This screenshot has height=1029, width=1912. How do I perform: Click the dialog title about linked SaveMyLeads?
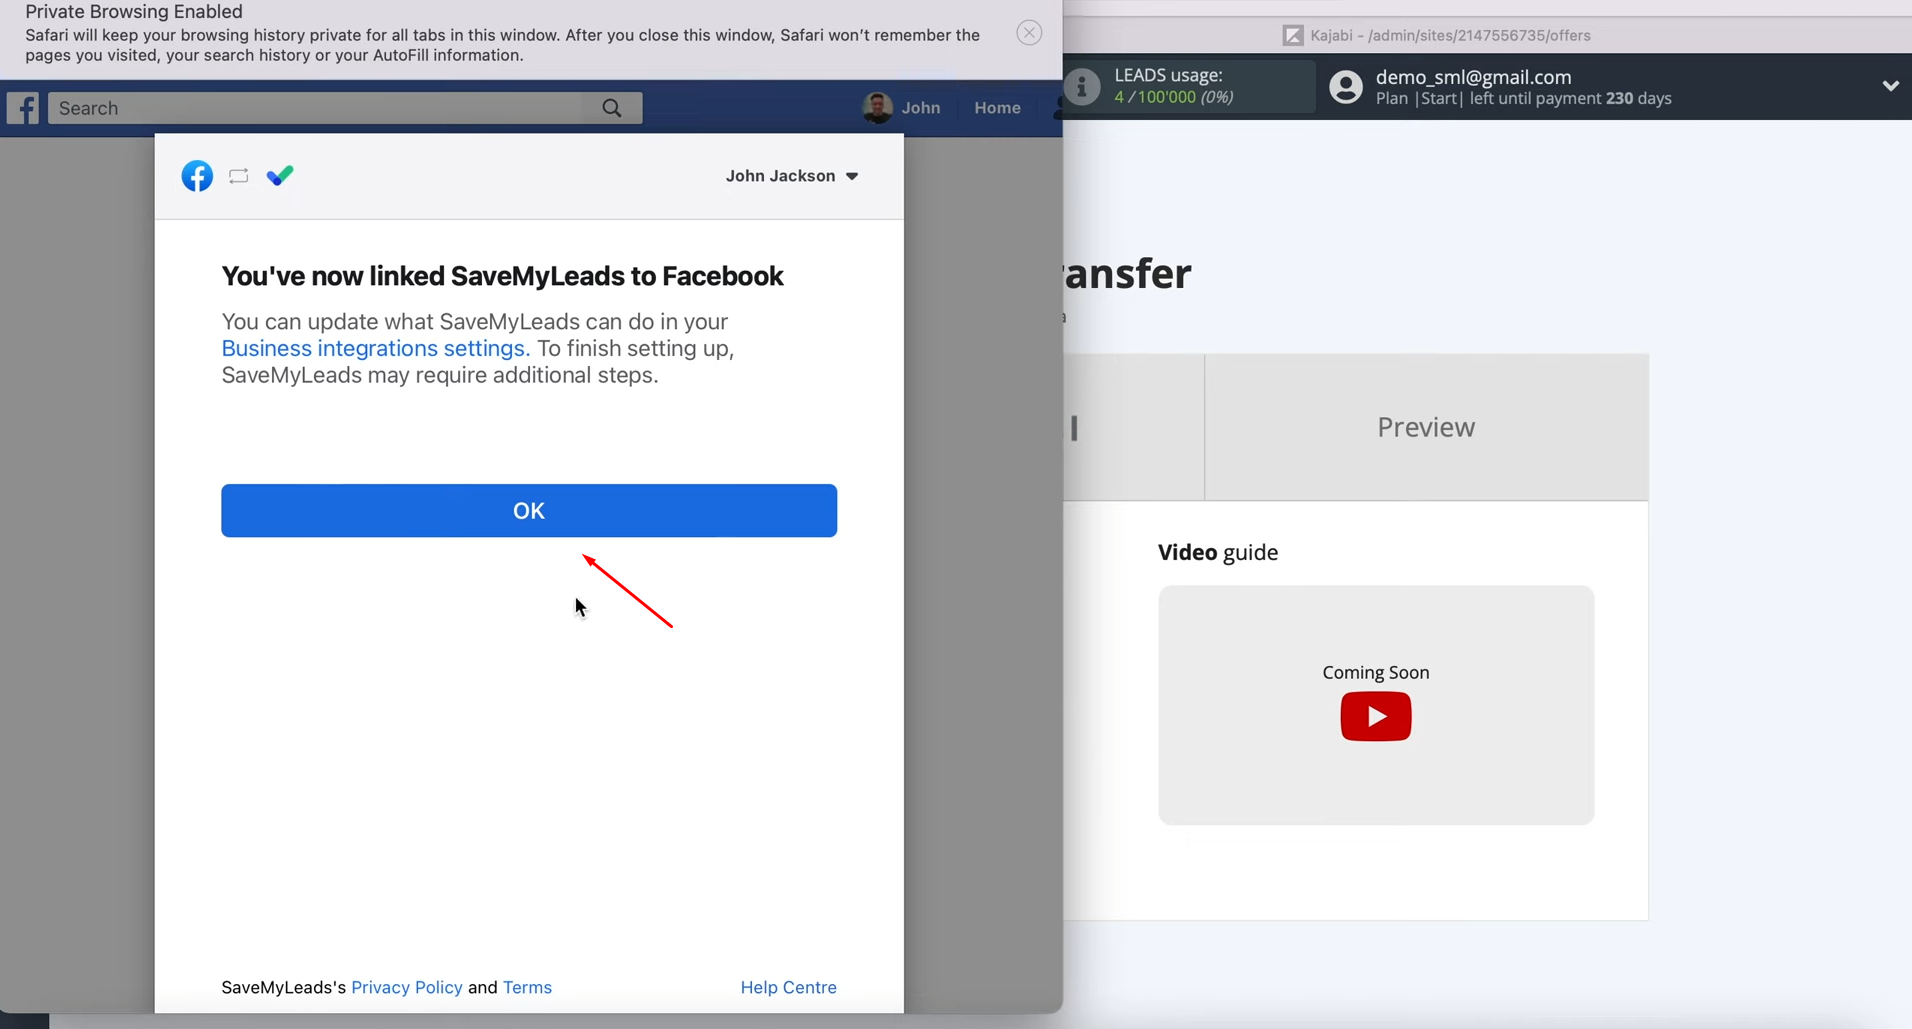tap(502, 276)
